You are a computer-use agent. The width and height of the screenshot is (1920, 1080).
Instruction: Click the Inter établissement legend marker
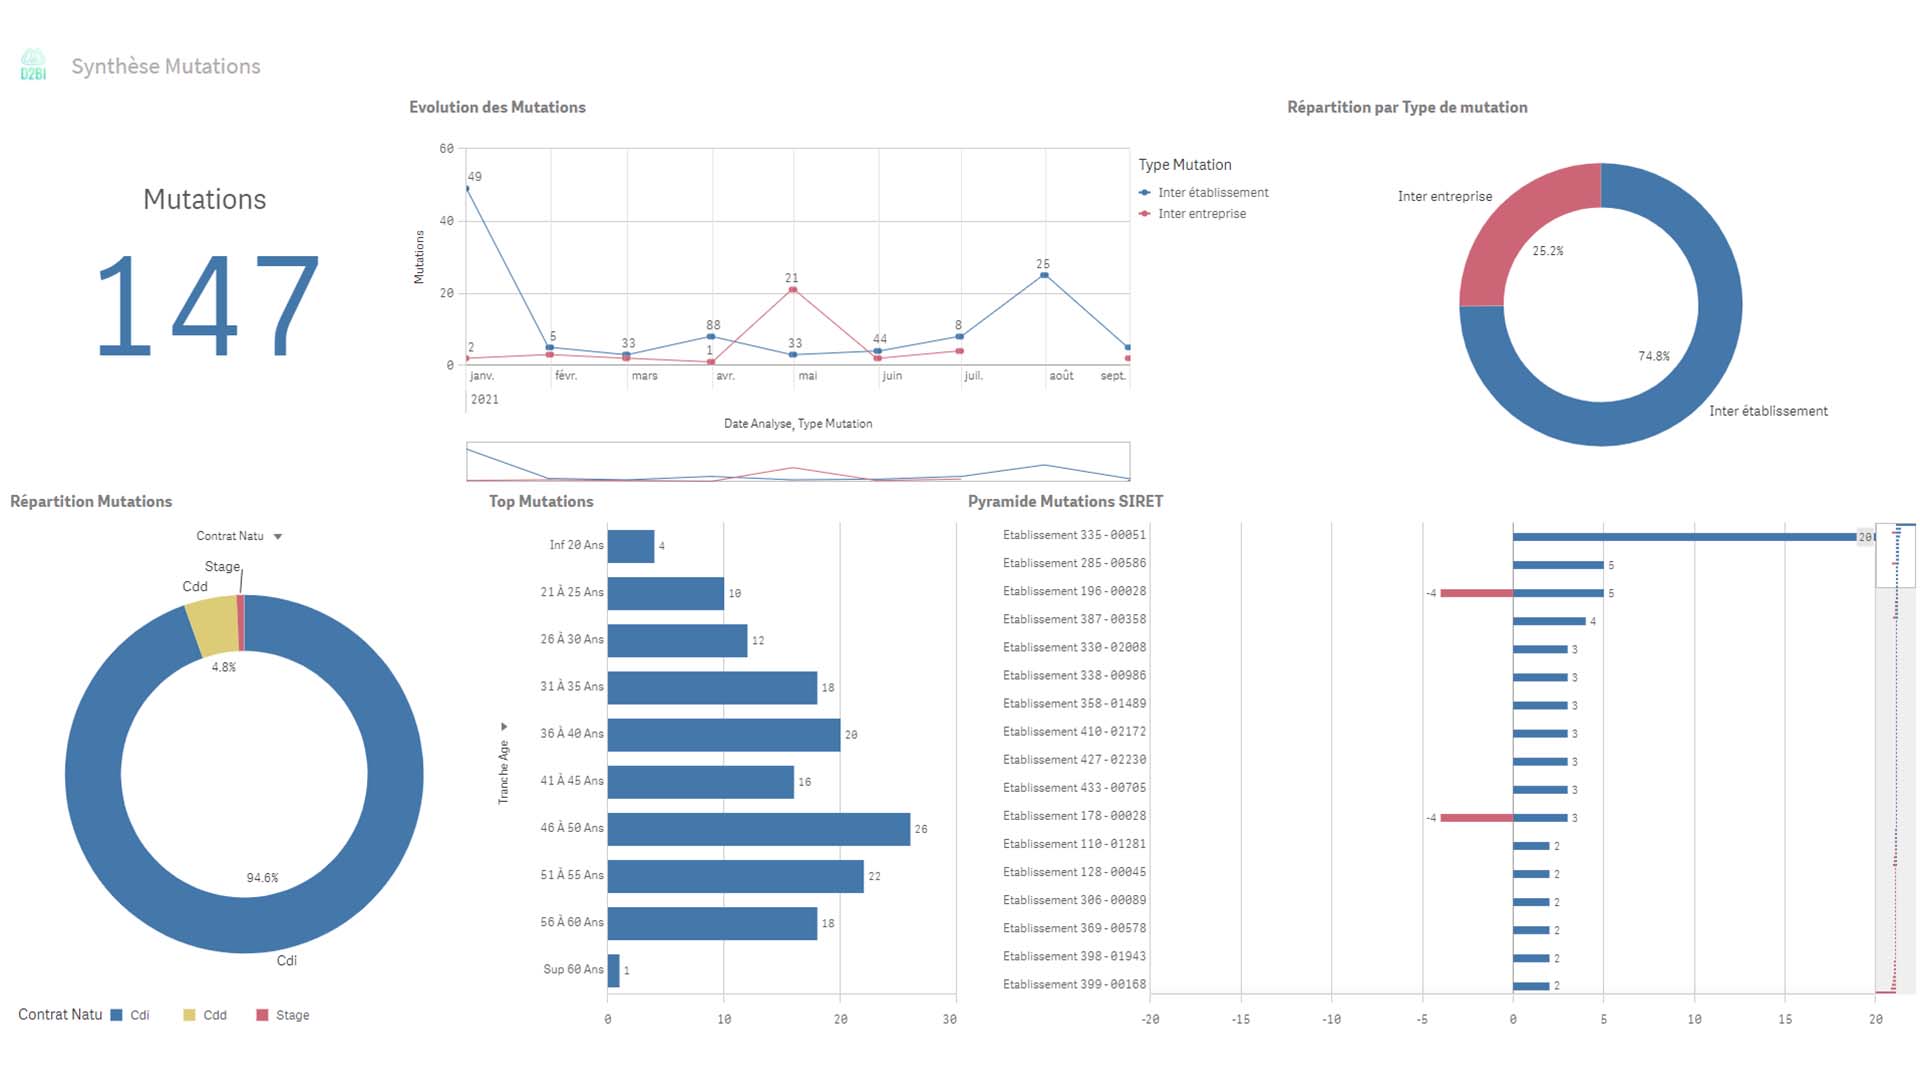1145,193
